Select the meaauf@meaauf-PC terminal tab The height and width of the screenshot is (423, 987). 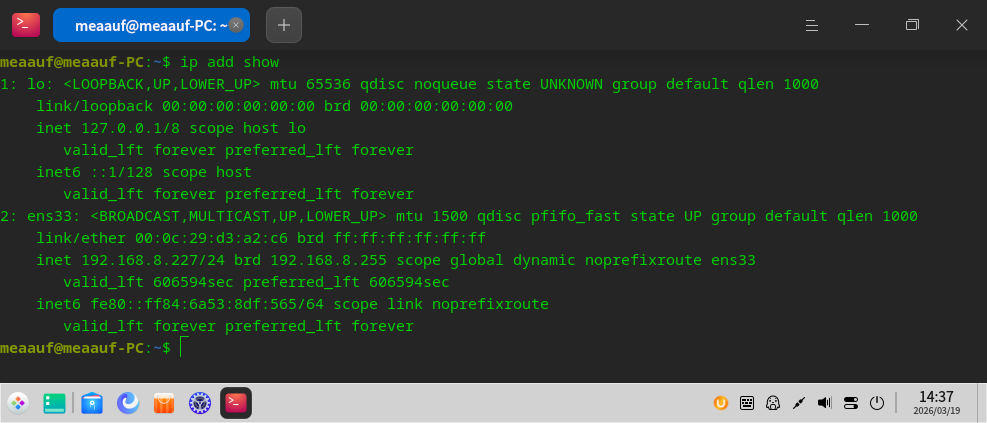pos(145,25)
